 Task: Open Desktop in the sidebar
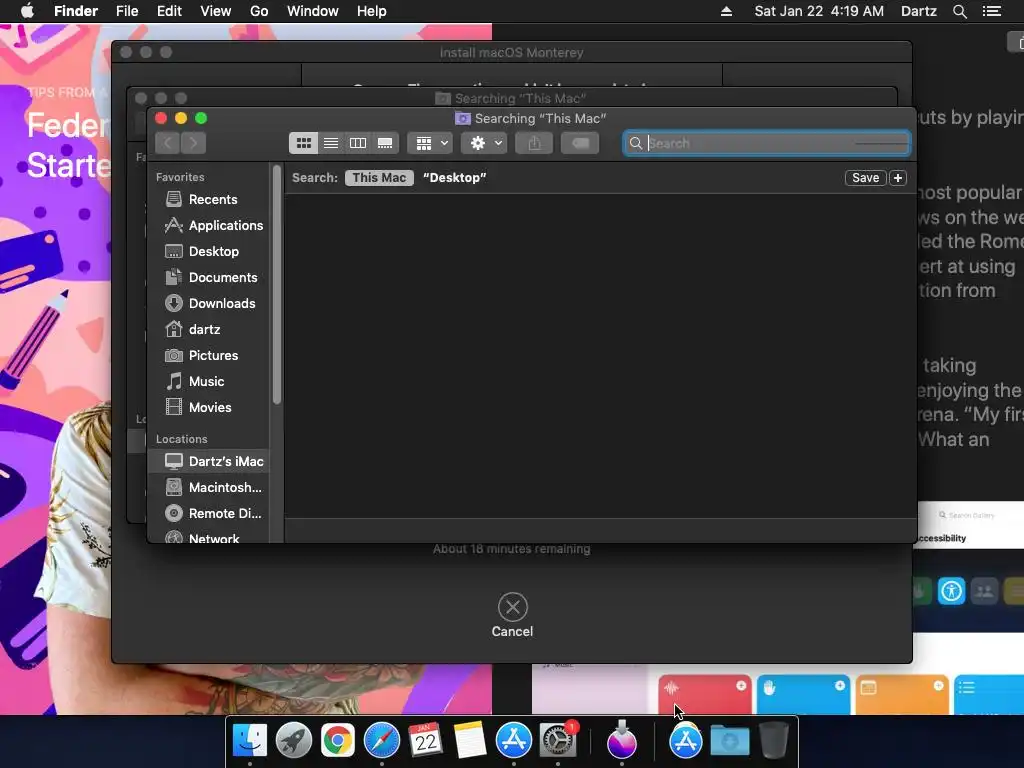point(209,251)
